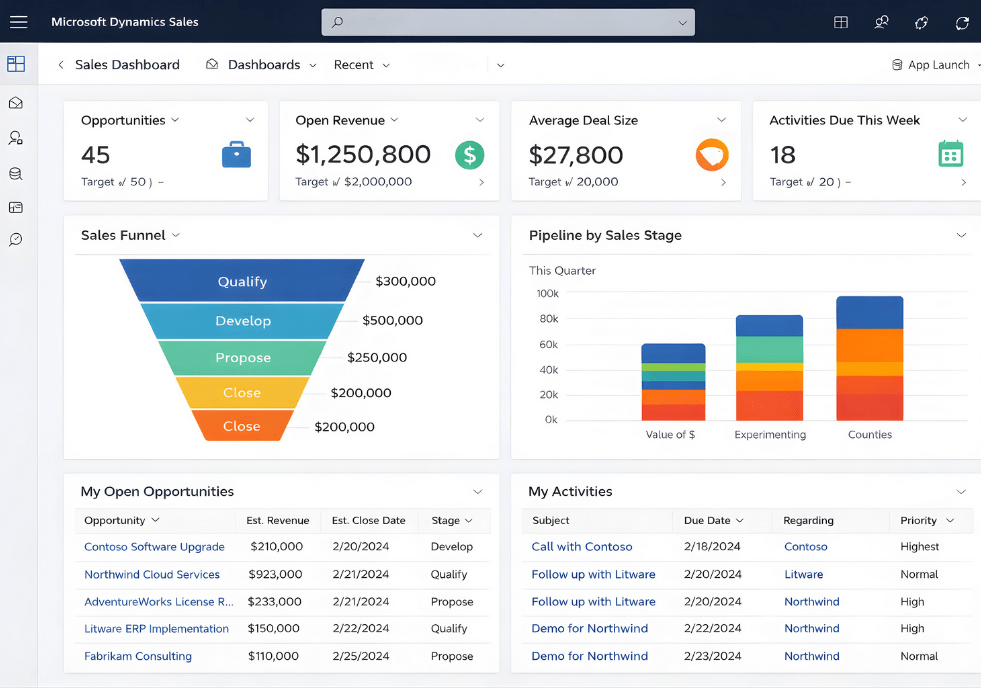Open the contacts icon in left sidebar
Screen dimensions: 981x688
16,138
